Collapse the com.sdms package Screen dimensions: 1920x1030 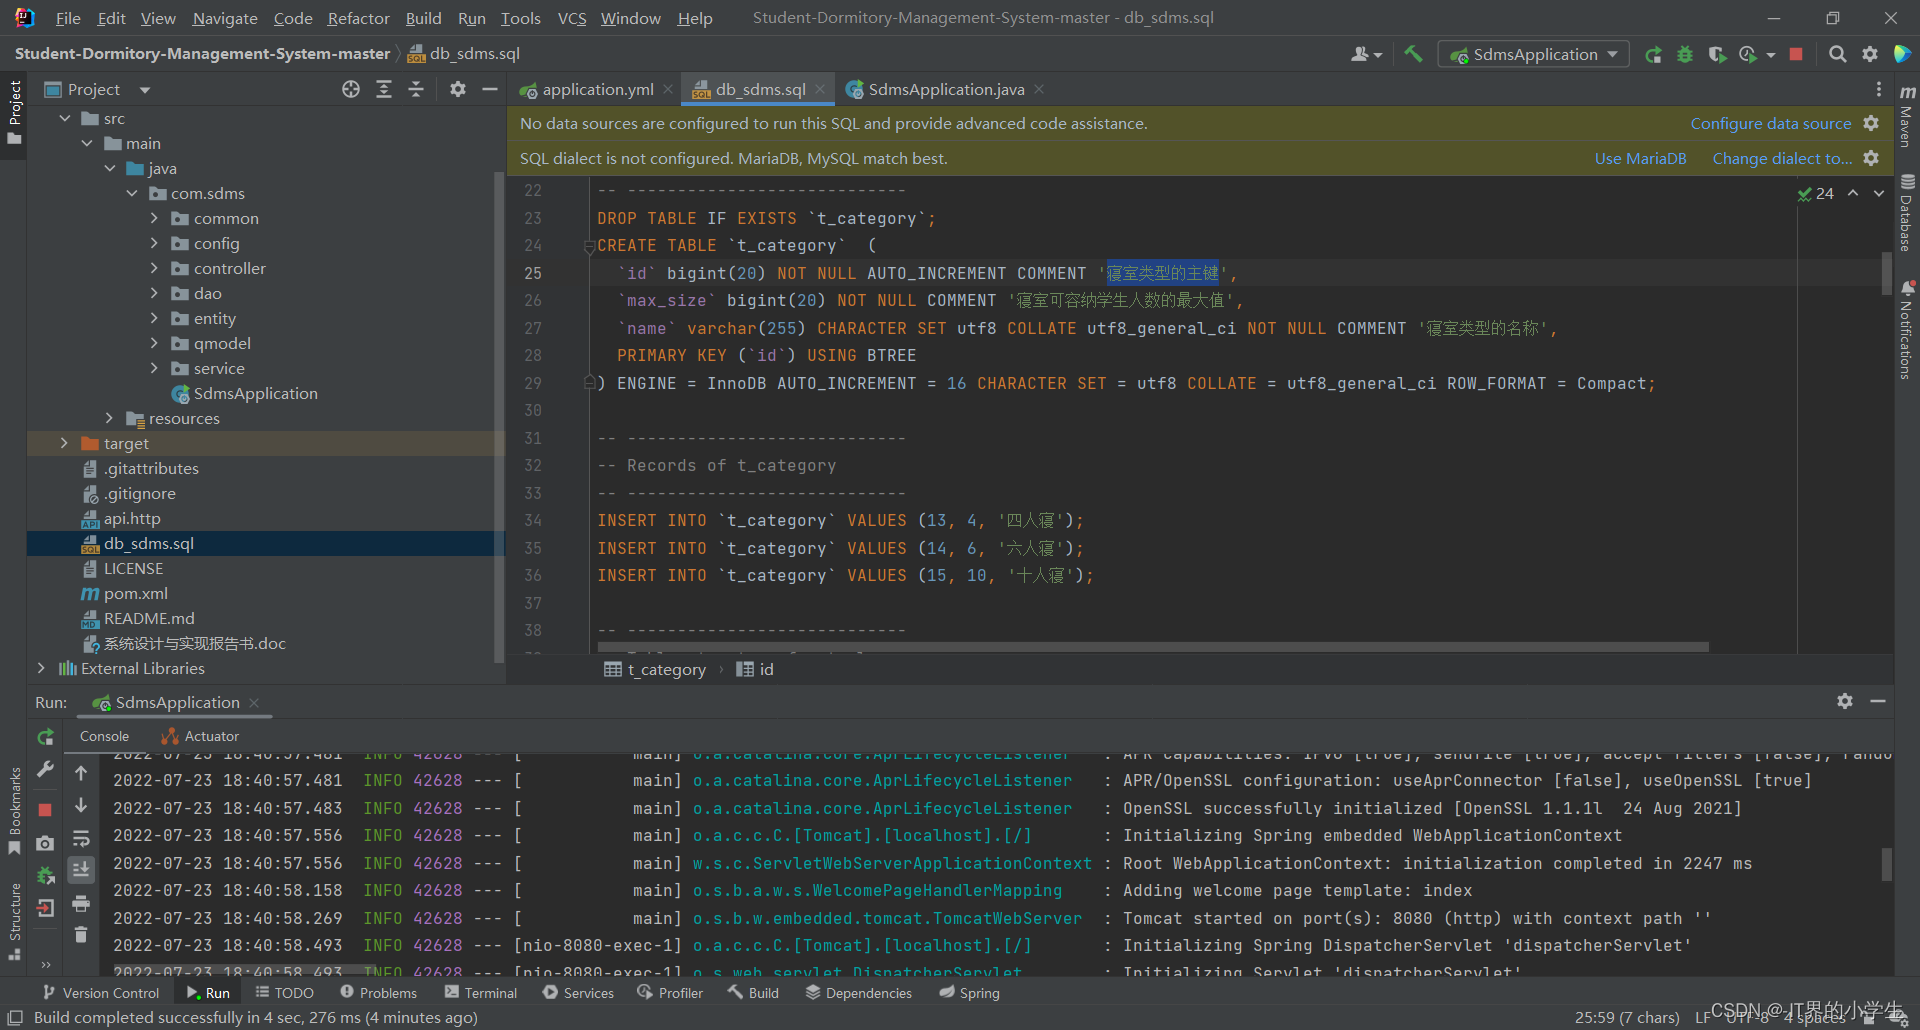click(132, 193)
